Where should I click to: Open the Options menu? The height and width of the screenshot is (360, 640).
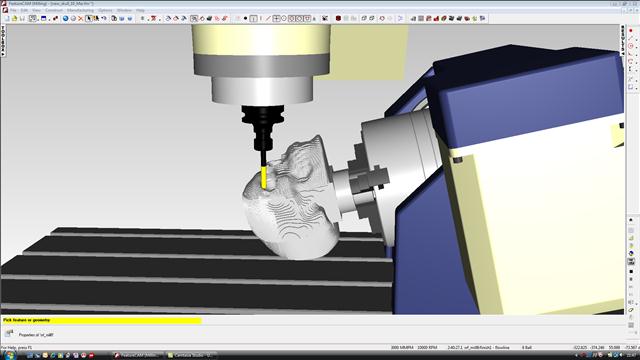105,10
